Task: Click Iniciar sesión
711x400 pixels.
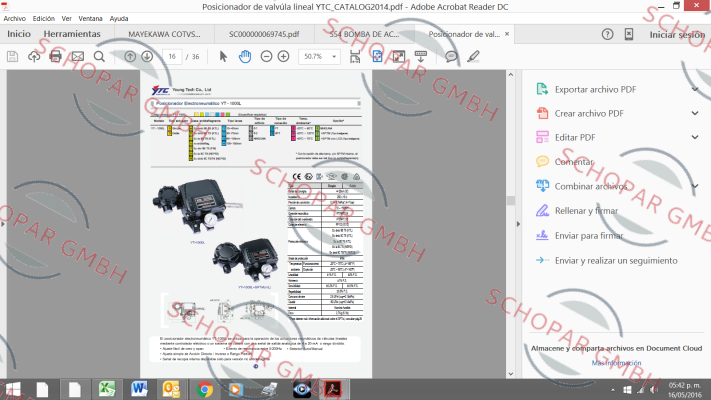Action: click(677, 35)
